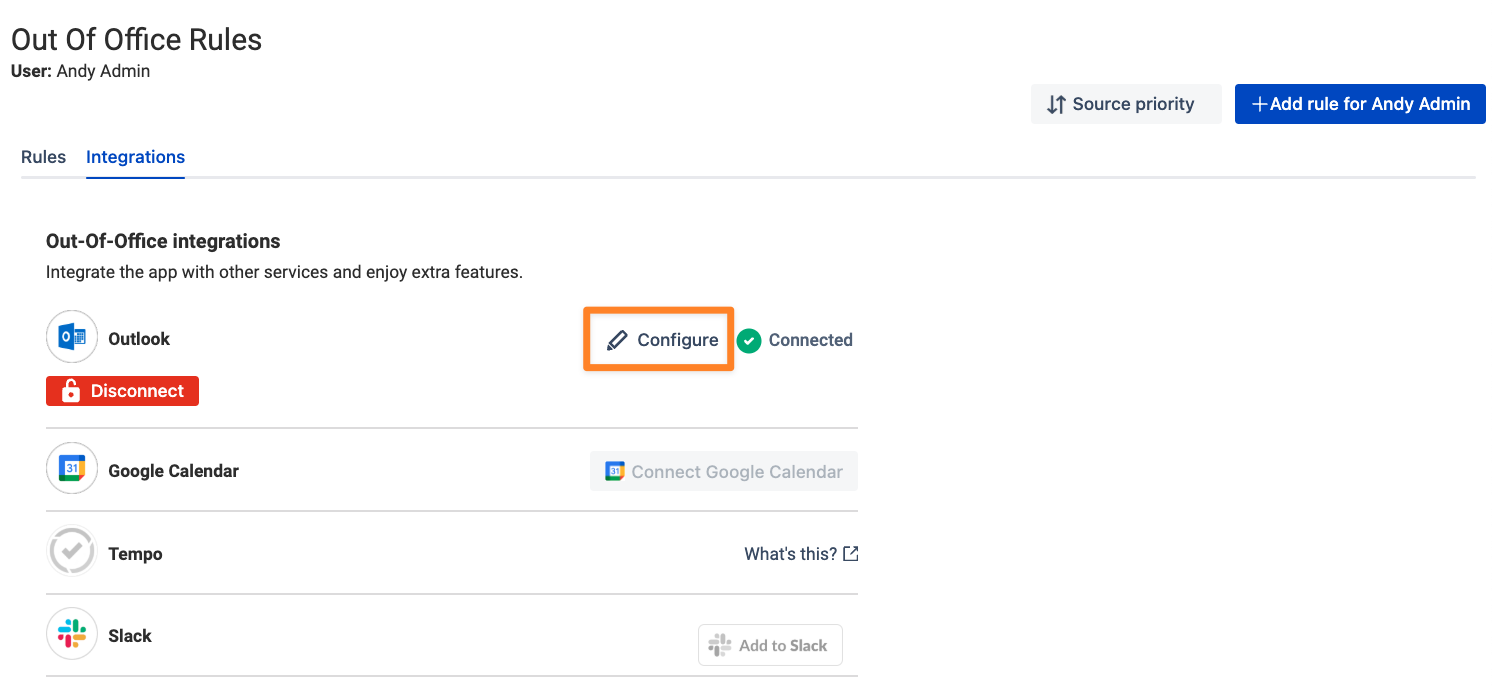This screenshot has height=686, width=1492.
Task: Click the Slack logo icon
Action: pyautogui.click(x=72, y=634)
